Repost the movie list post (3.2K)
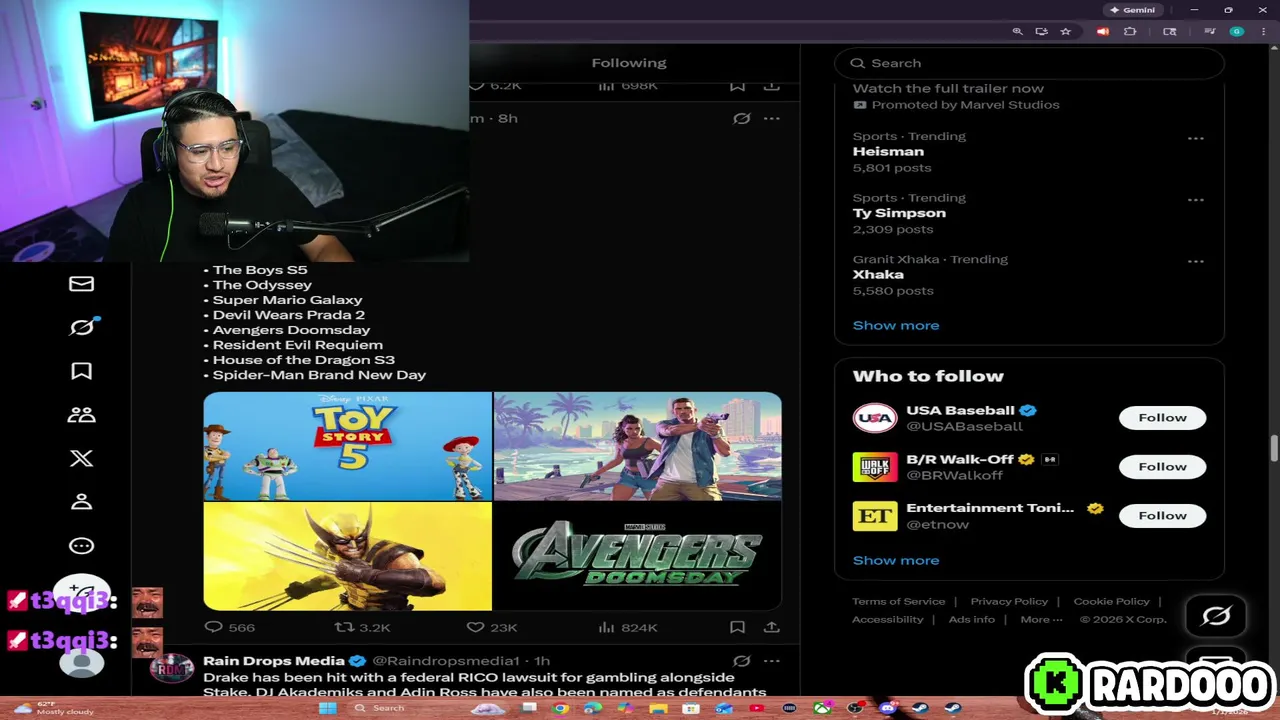The width and height of the screenshot is (1280, 720). [x=362, y=627]
